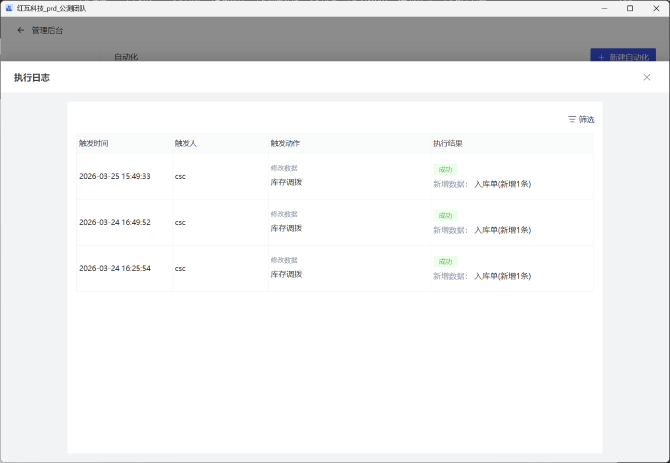Select log entry 2026-03-25 15:49:33
Viewport: 670px width, 463px height.
115,176
